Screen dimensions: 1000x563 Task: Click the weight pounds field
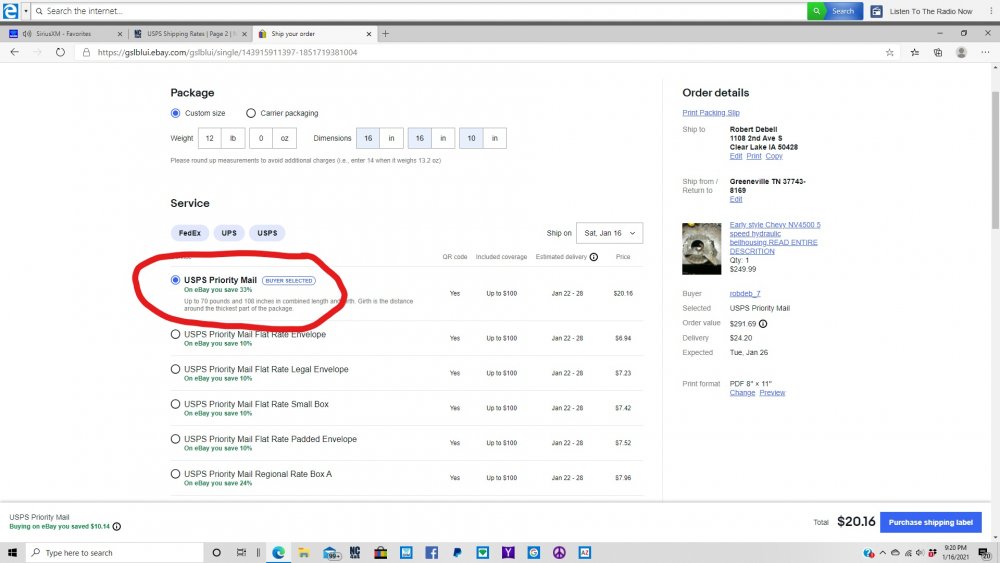click(209, 138)
